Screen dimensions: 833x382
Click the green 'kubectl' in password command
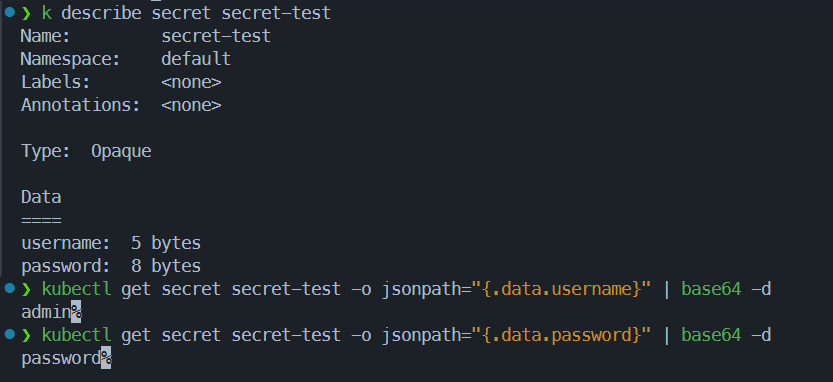click(76, 335)
